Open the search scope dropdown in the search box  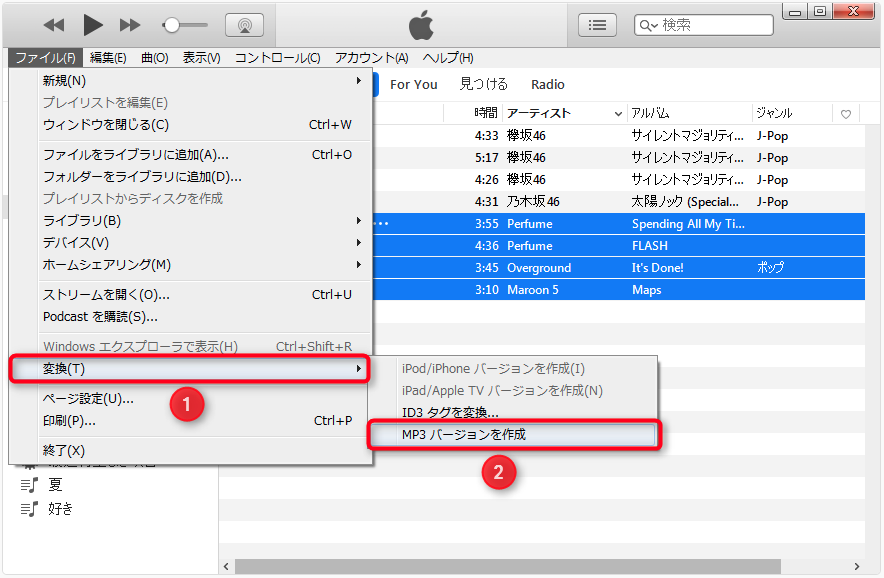tap(649, 25)
